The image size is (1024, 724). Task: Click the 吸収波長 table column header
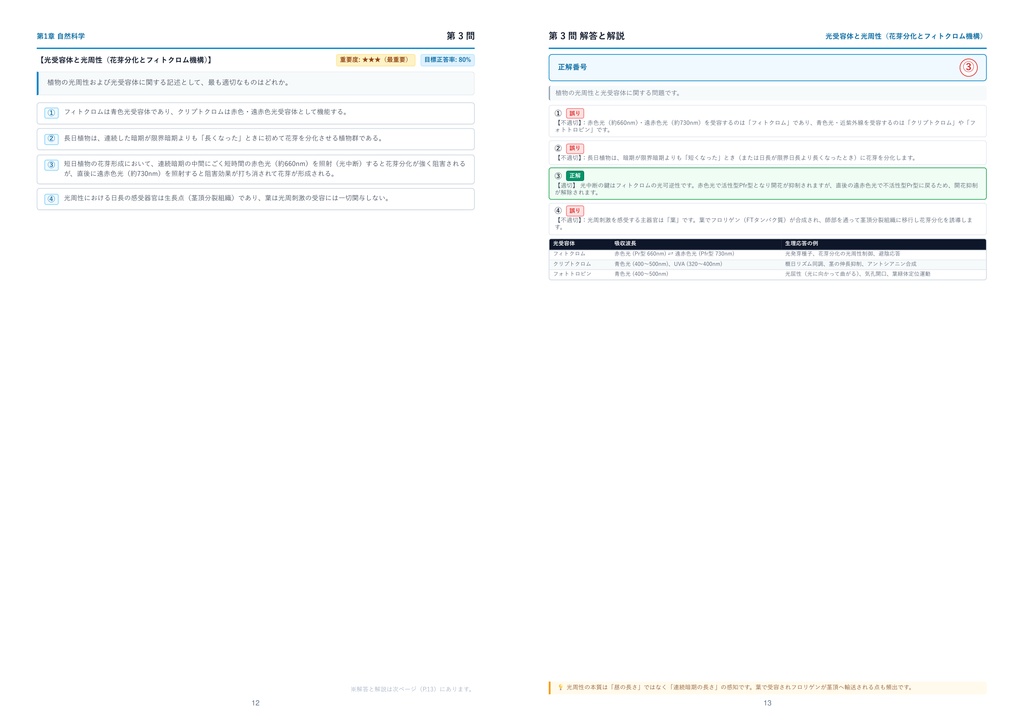625,244
